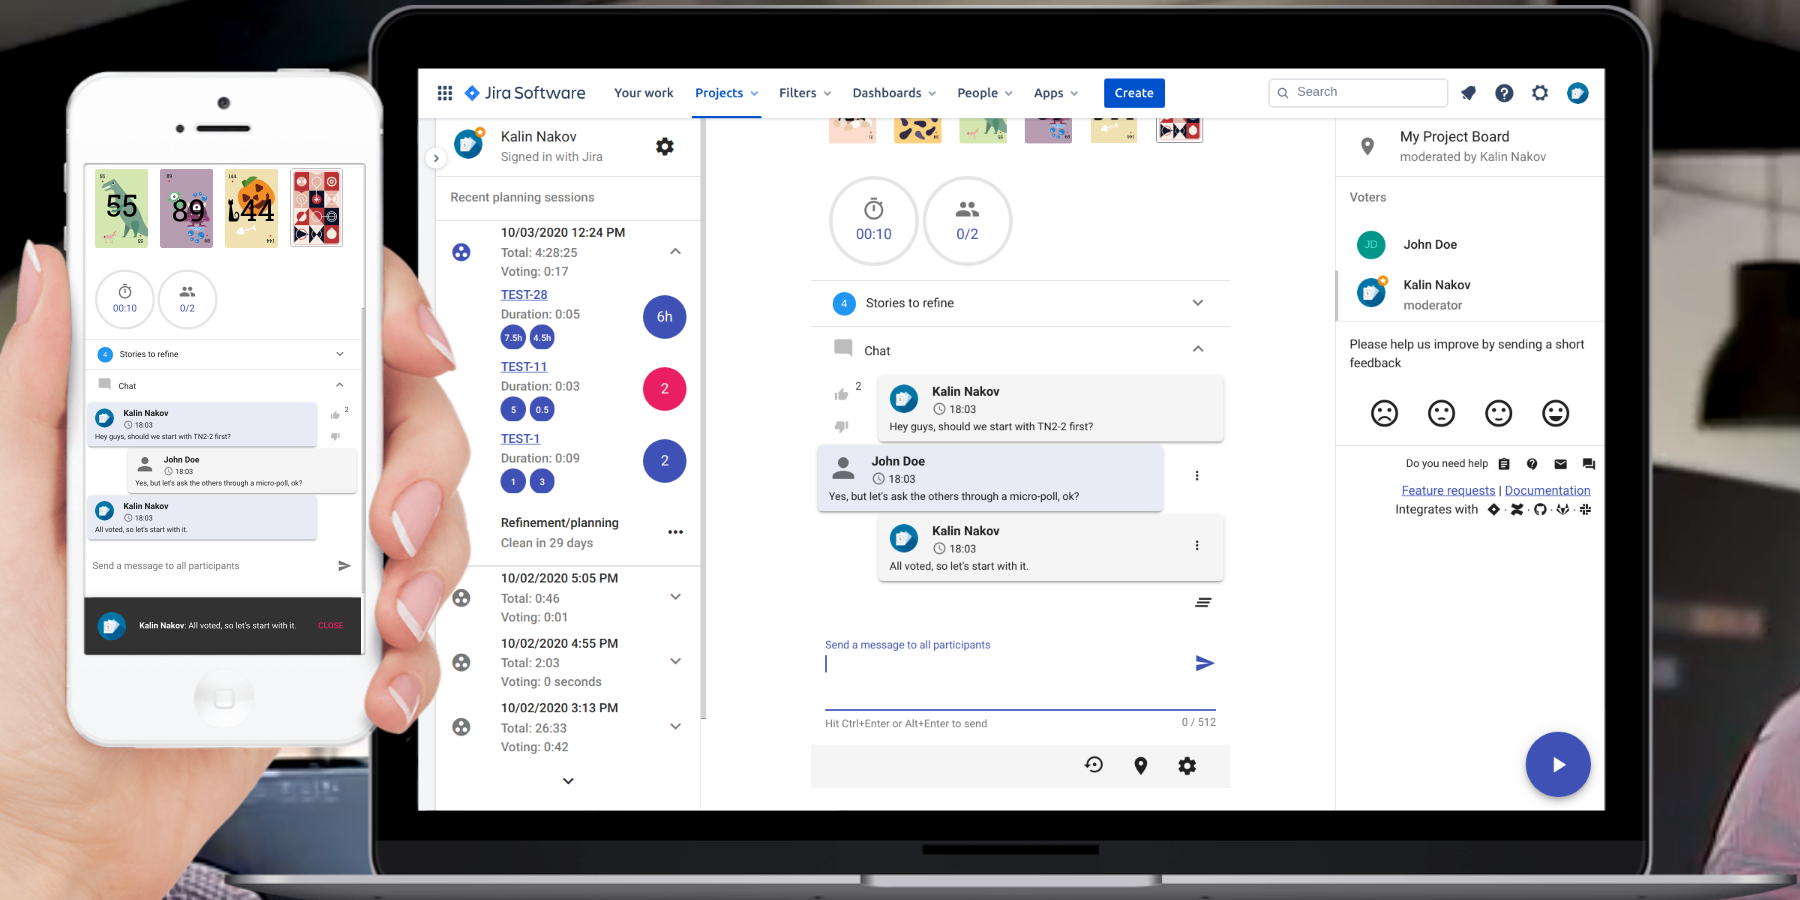
Task: Open Your work in the navigation bar
Action: point(644,93)
